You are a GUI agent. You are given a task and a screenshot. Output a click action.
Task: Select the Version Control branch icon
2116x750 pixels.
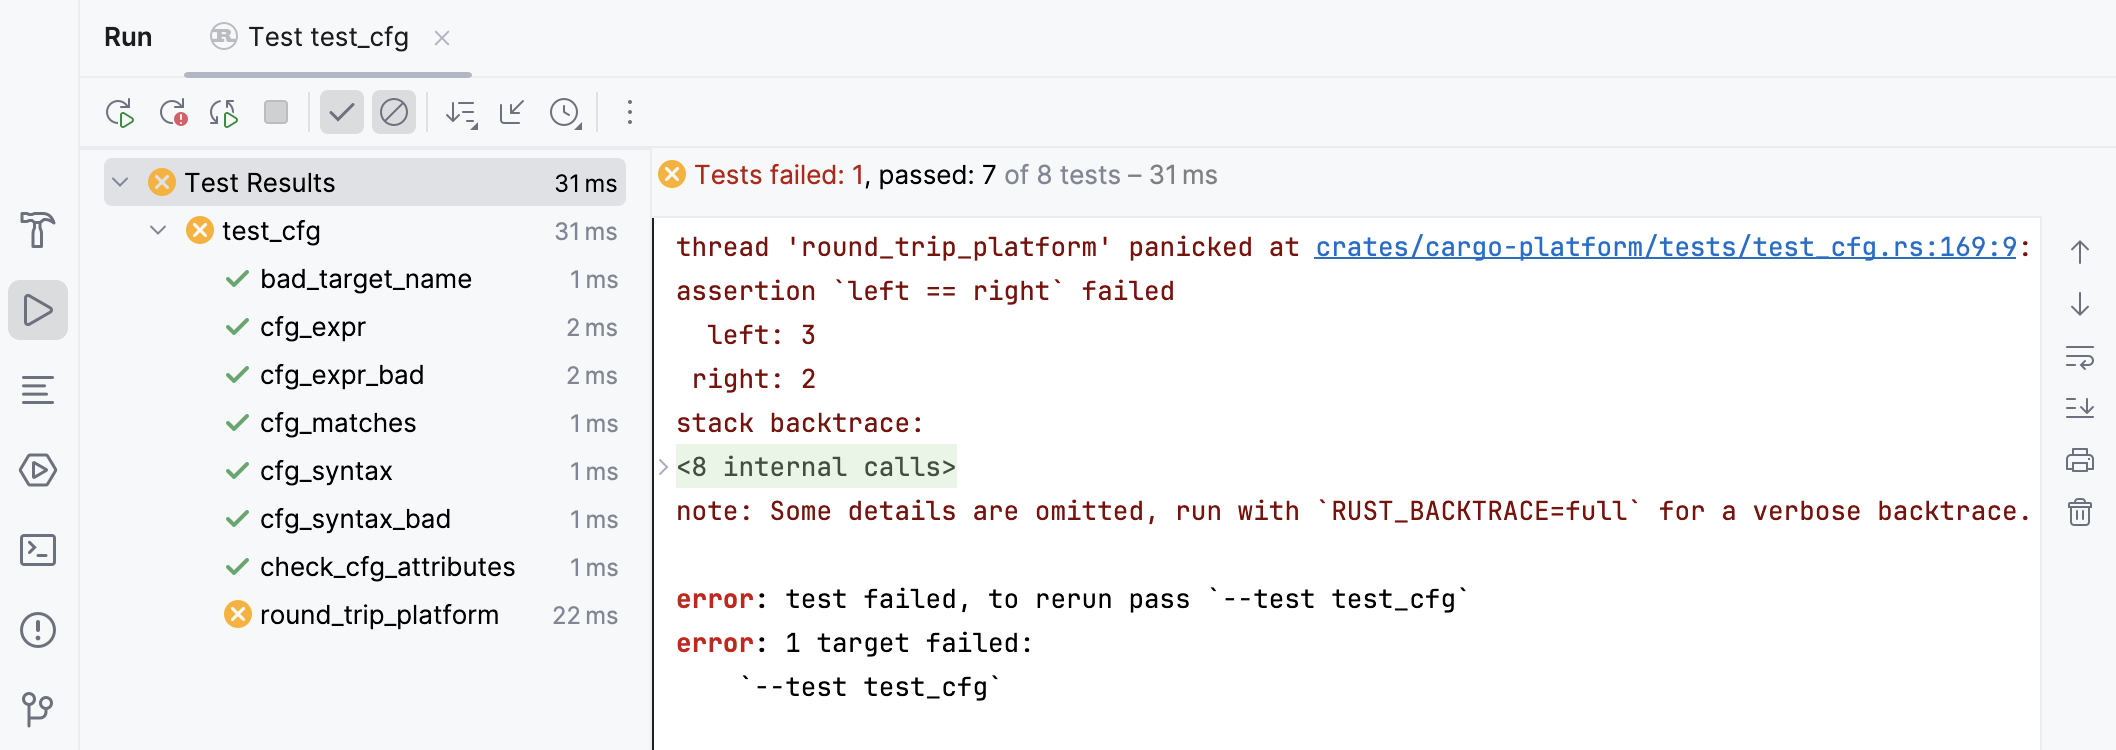(38, 712)
